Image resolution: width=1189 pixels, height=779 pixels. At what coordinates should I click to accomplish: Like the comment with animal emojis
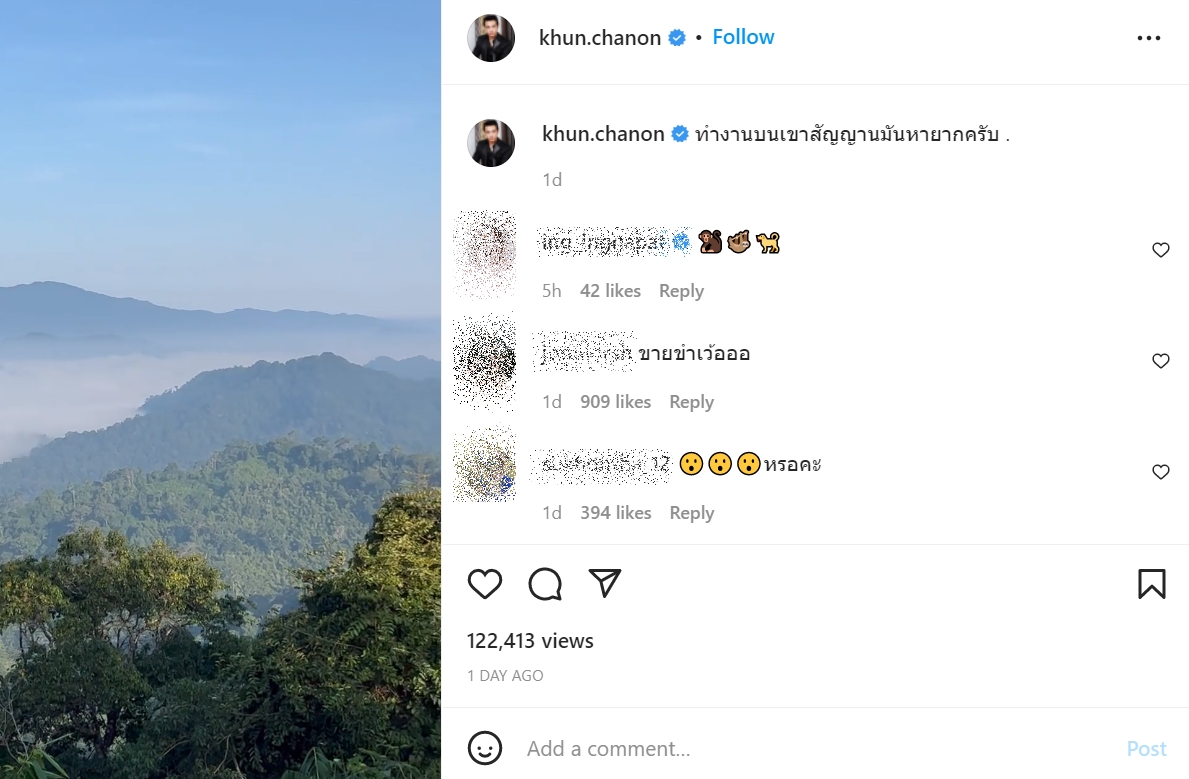point(1160,250)
